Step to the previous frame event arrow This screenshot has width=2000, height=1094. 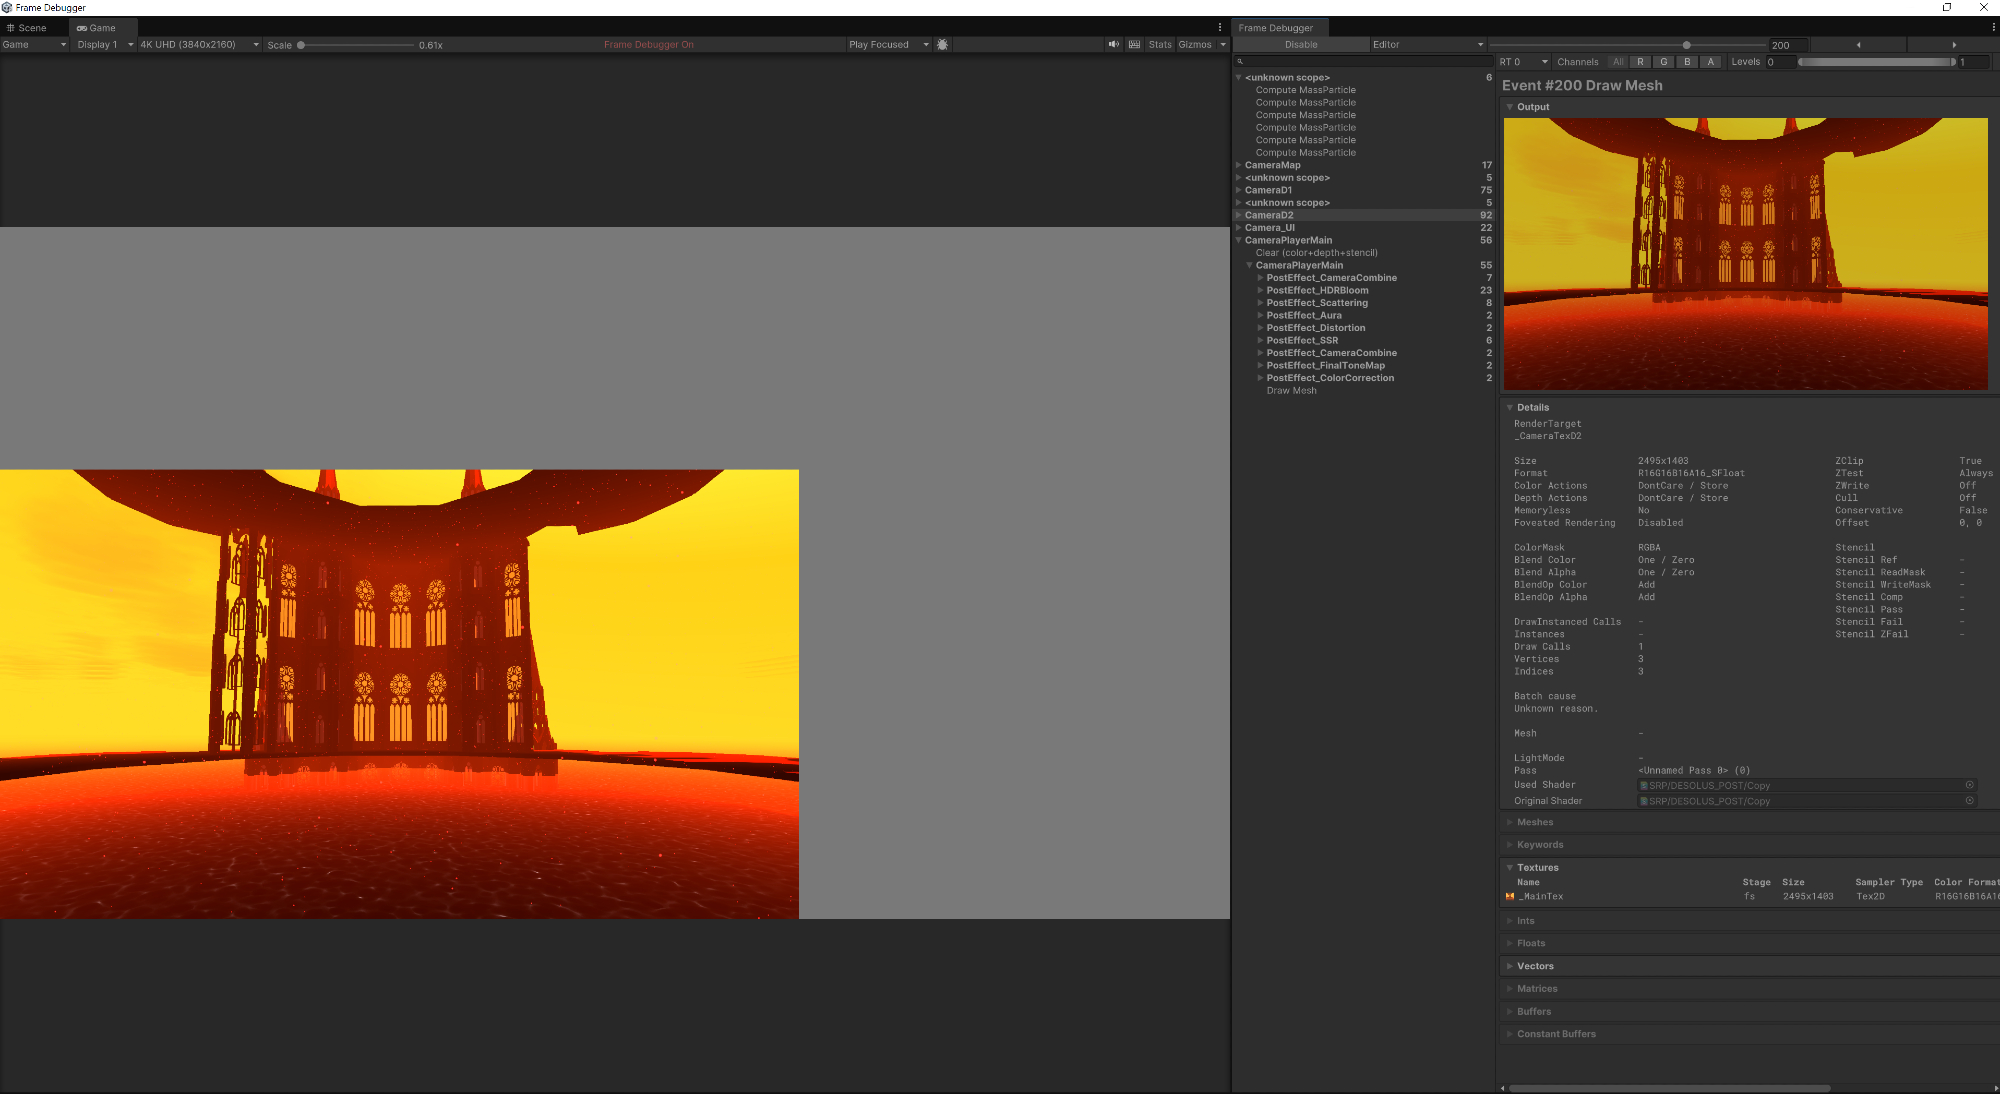(1858, 45)
